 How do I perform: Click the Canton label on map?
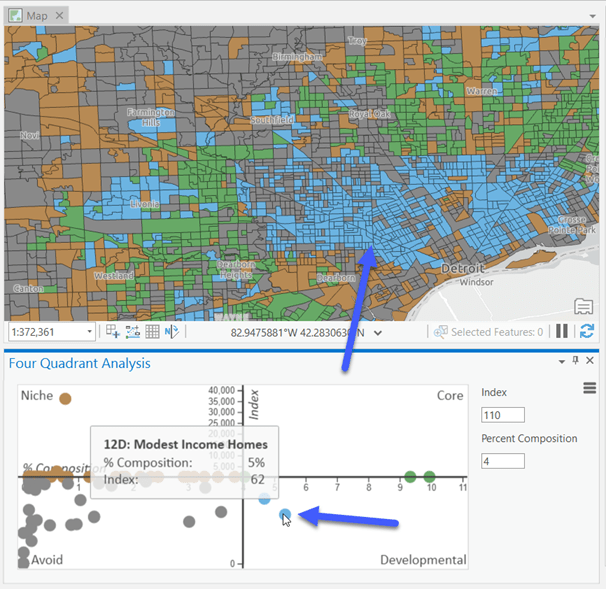coord(28,289)
